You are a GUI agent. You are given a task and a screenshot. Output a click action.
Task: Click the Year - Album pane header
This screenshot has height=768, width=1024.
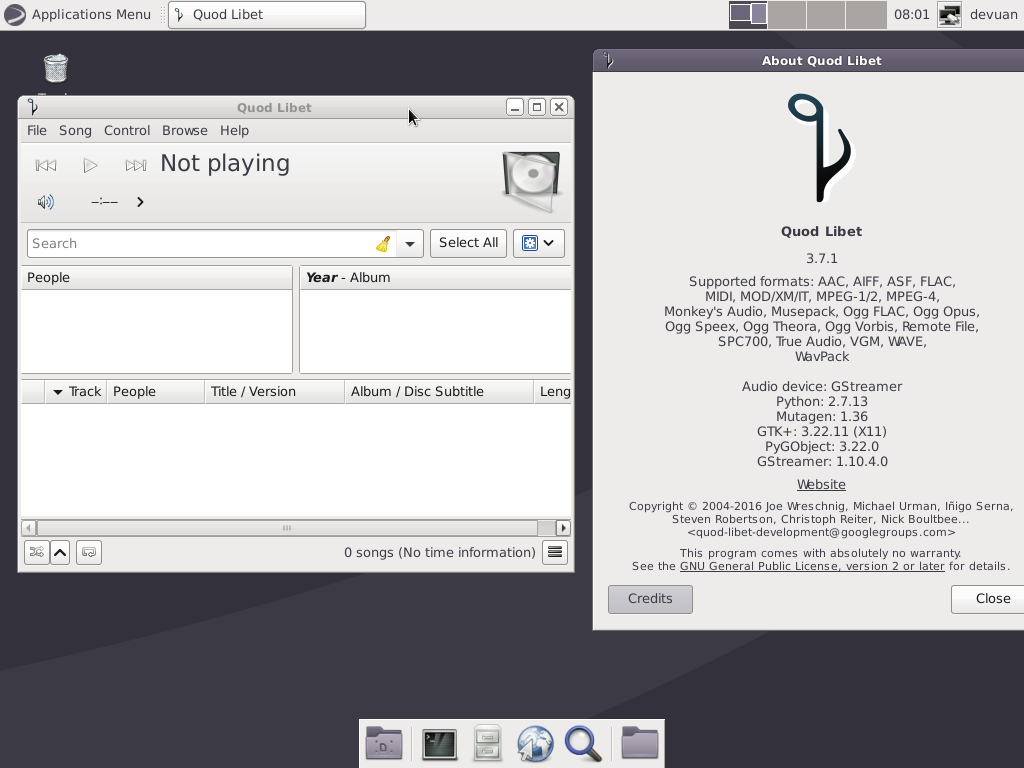pyautogui.click(x=436, y=278)
